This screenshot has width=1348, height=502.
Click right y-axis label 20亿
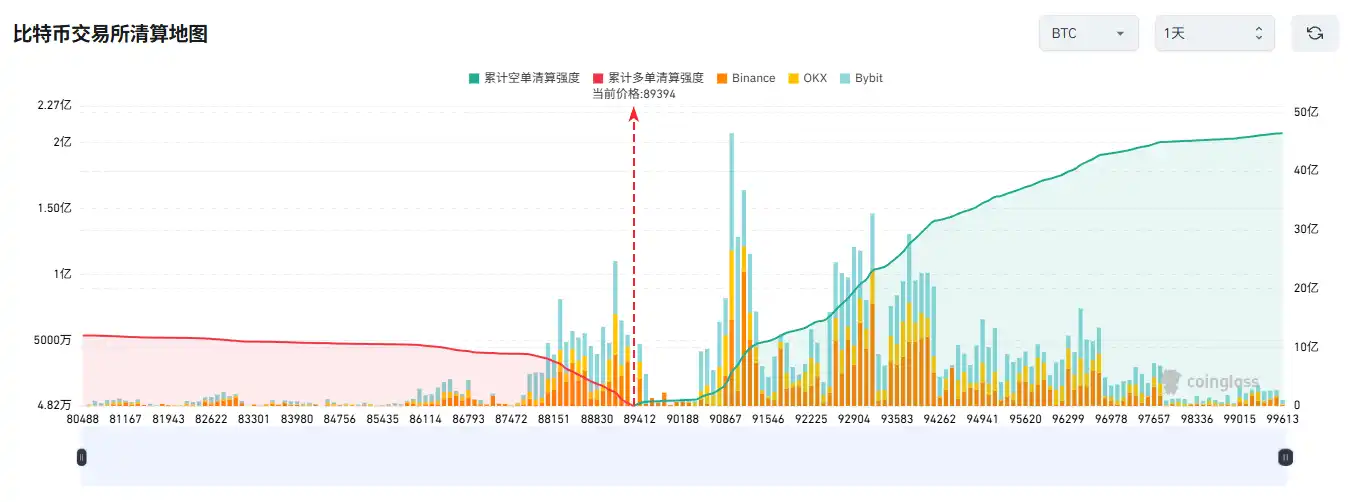(x=1306, y=288)
